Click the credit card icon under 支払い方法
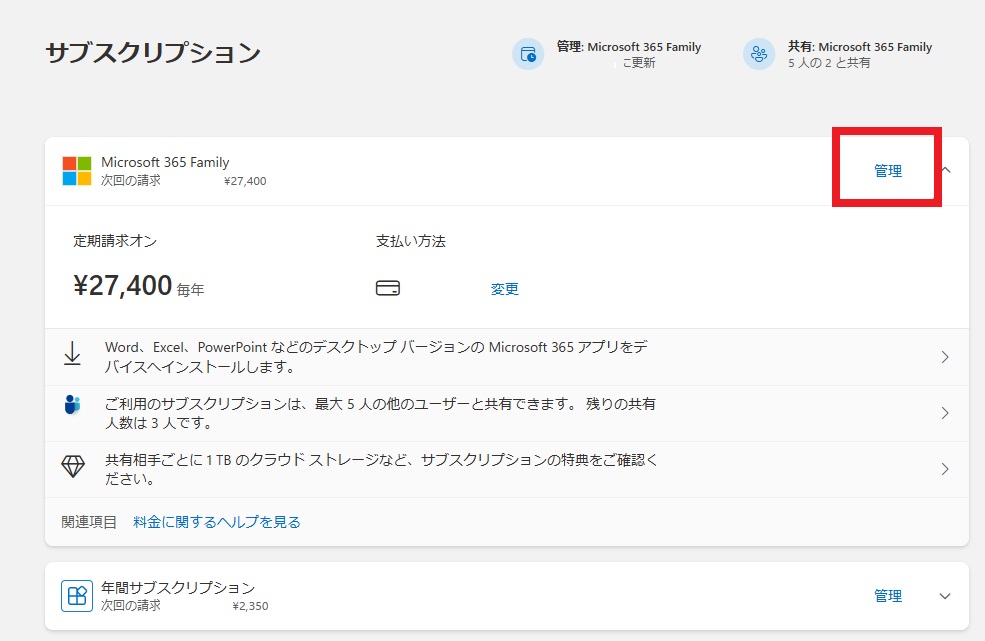This screenshot has width=985, height=641. coord(388,289)
